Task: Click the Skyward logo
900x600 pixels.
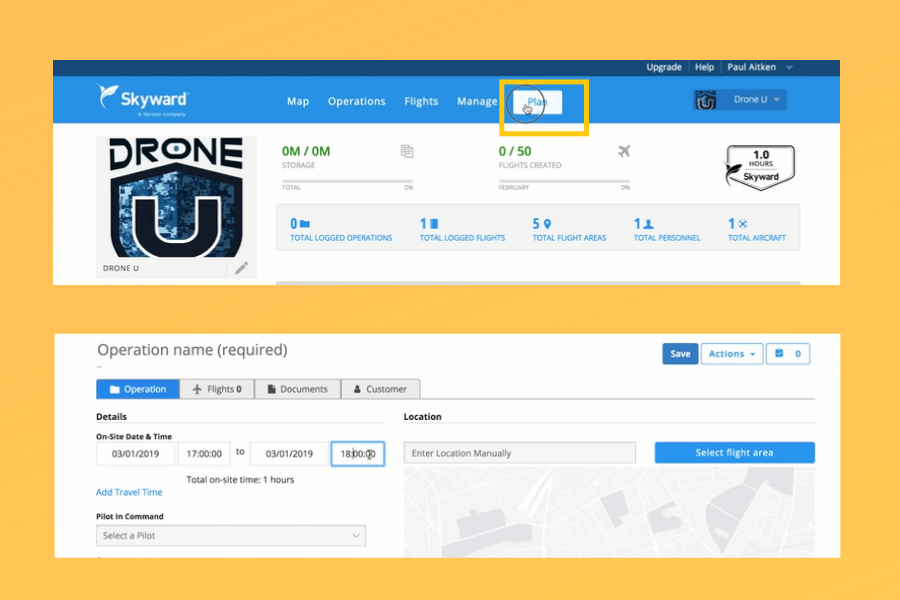Action: [x=143, y=99]
